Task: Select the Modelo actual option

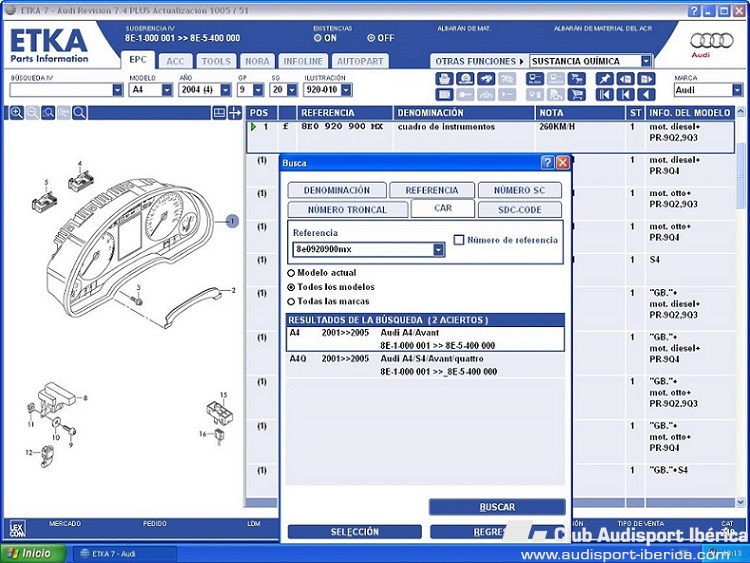Action: pyautogui.click(x=291, y=273)
